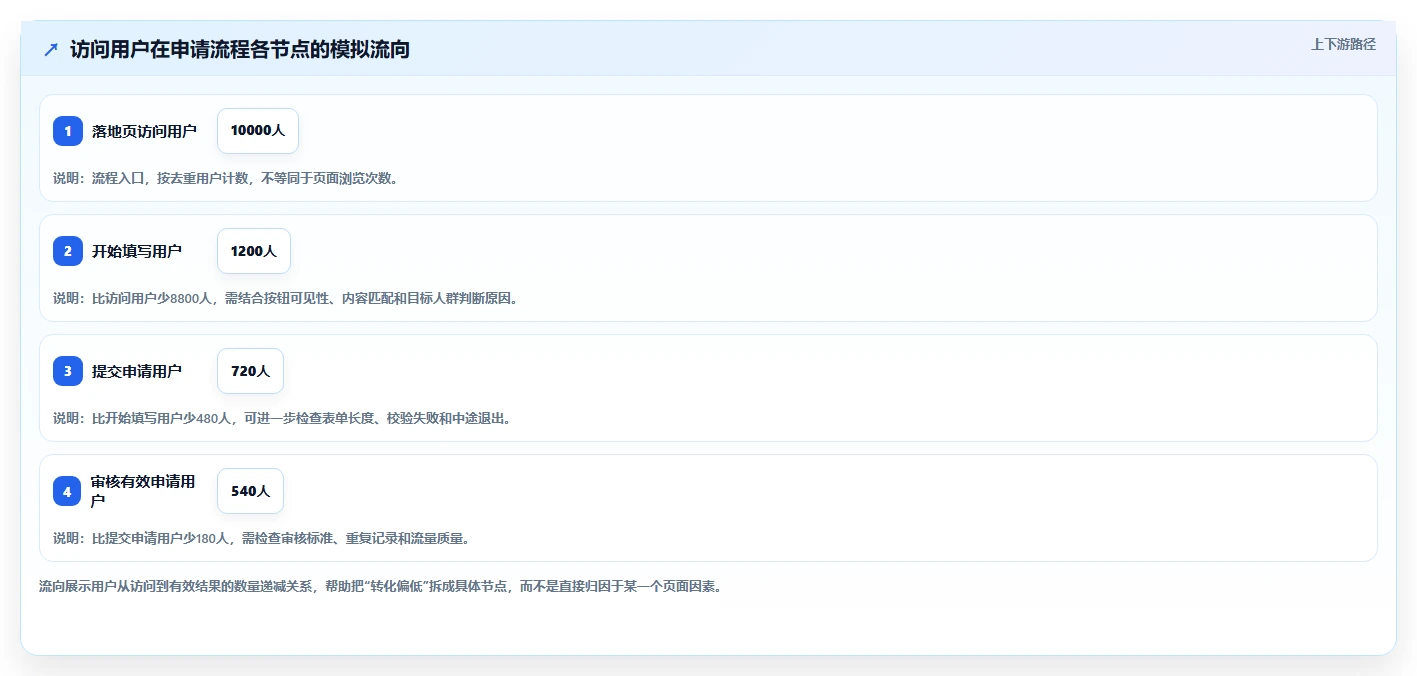Click the arrow icon beside the panel title
Screen dimensions: 1417x676
point(51,49)
